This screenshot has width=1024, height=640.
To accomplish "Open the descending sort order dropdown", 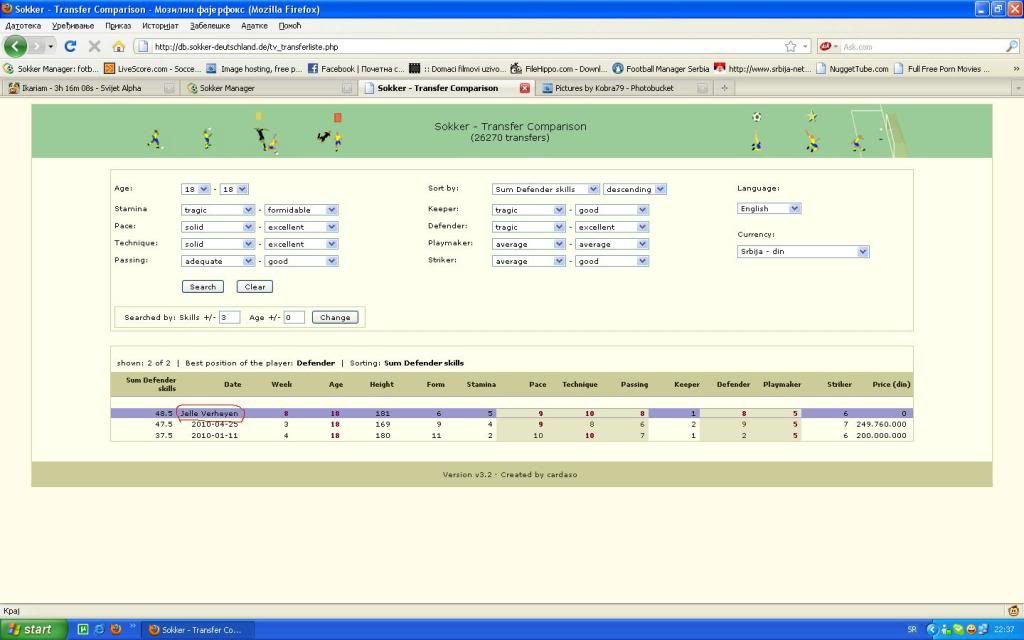I will click(635, 189).
